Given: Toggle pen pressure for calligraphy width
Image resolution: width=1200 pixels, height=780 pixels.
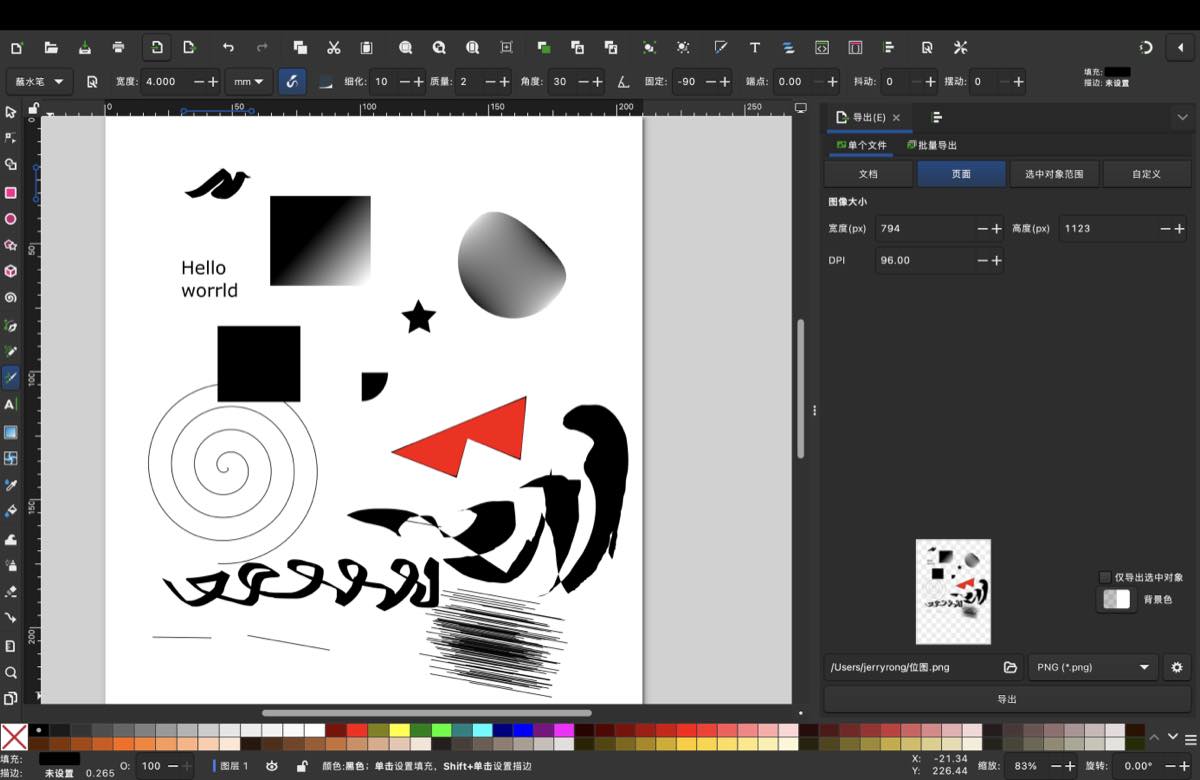Looking at the screenshot, I should 292,82.
